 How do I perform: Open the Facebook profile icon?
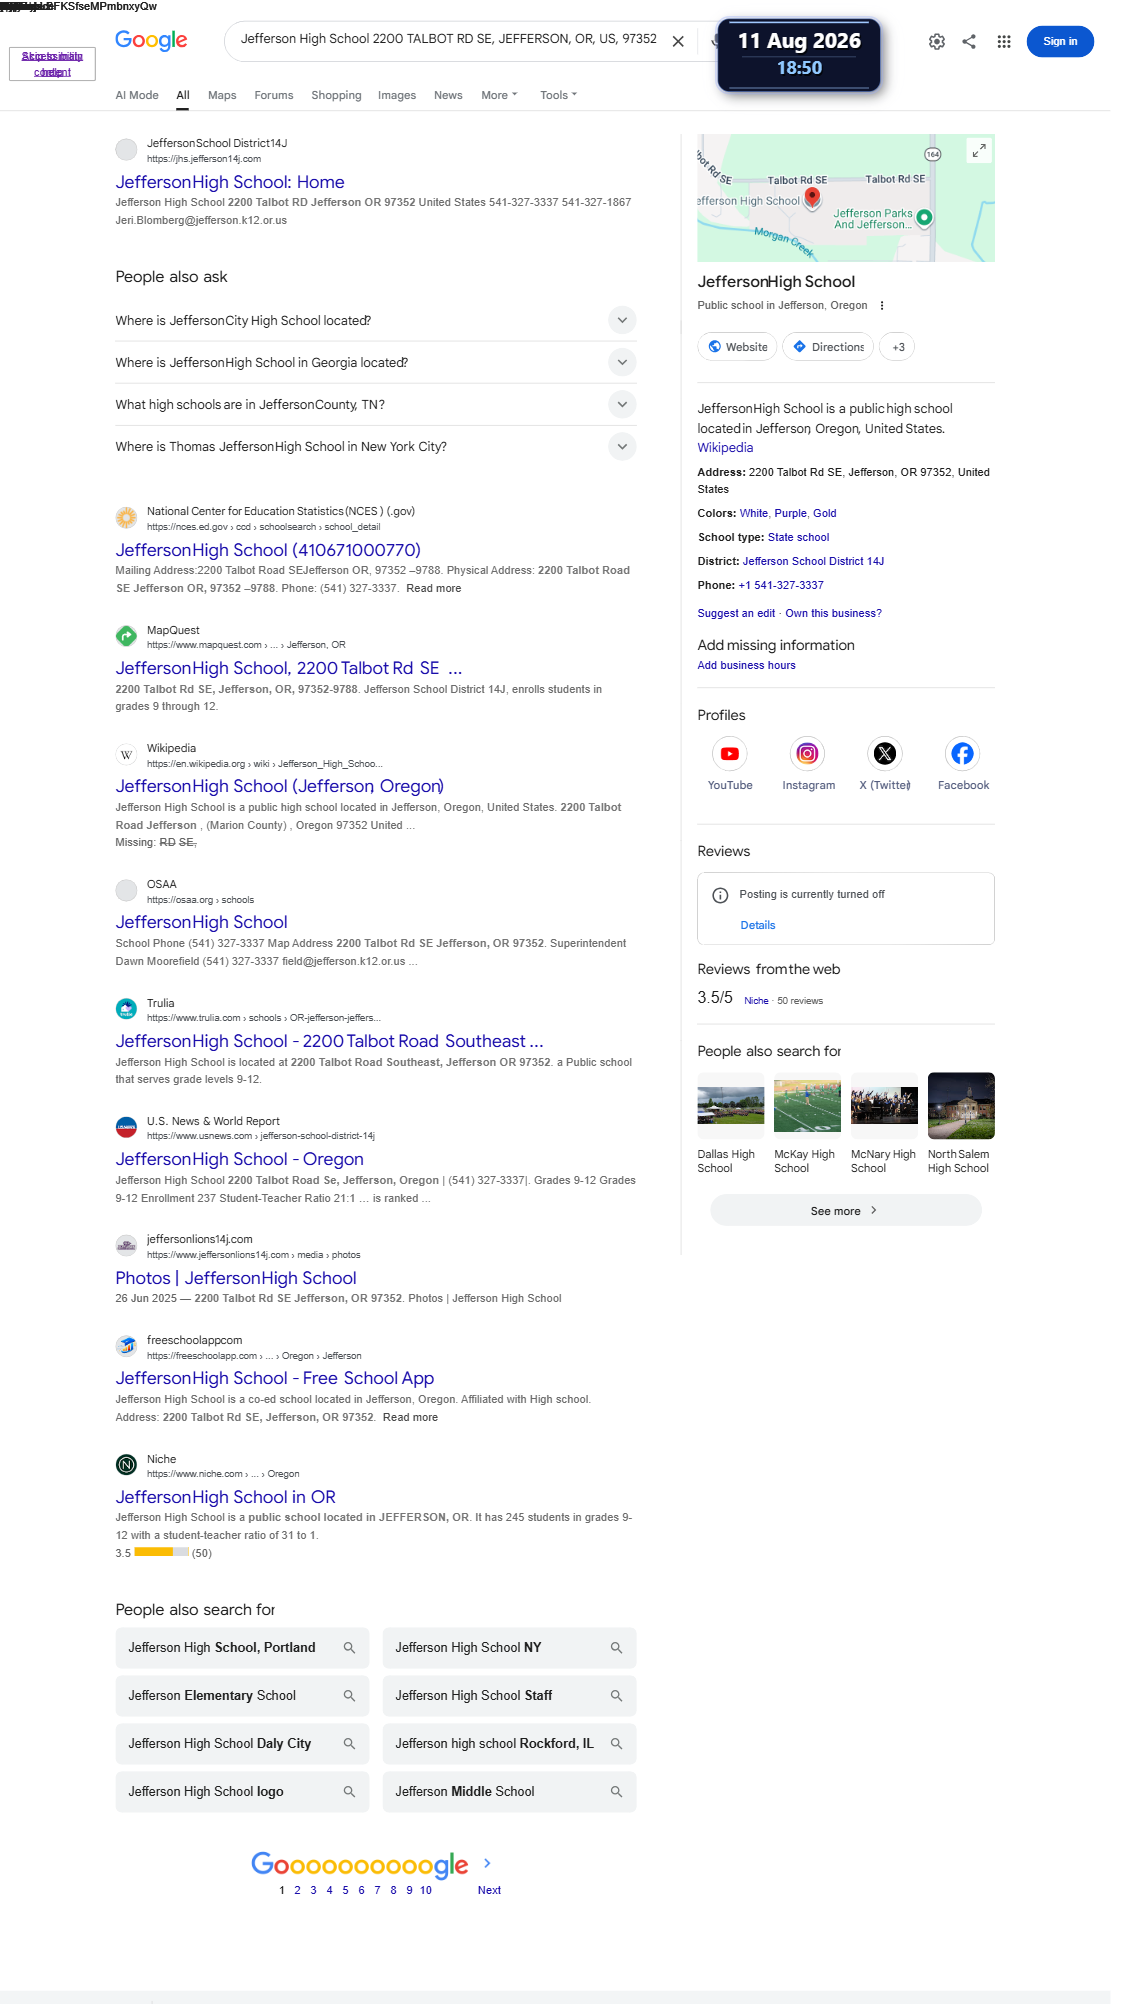(x=963, y=754)
